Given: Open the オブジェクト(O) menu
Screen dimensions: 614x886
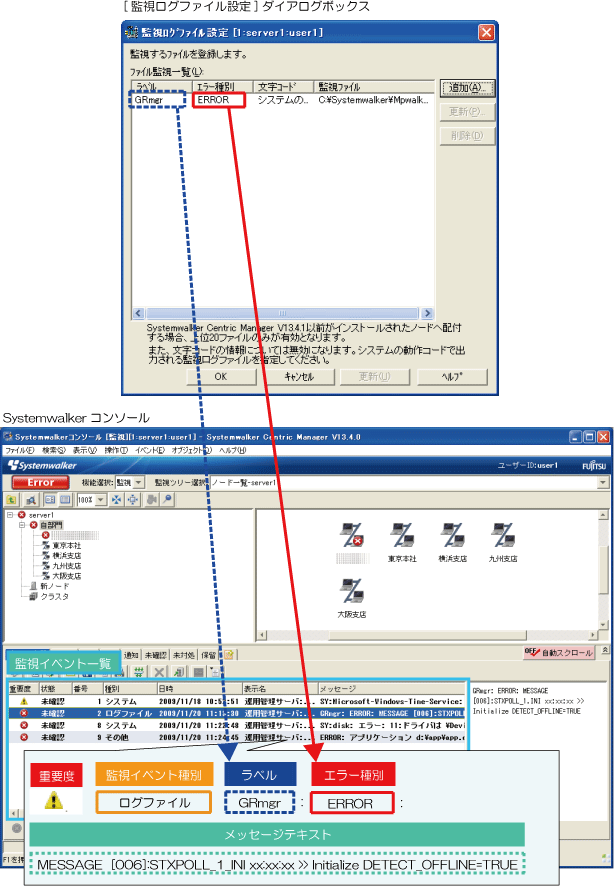Looking at the screenshot, I should pyautogui.click(x=191, y=450).
